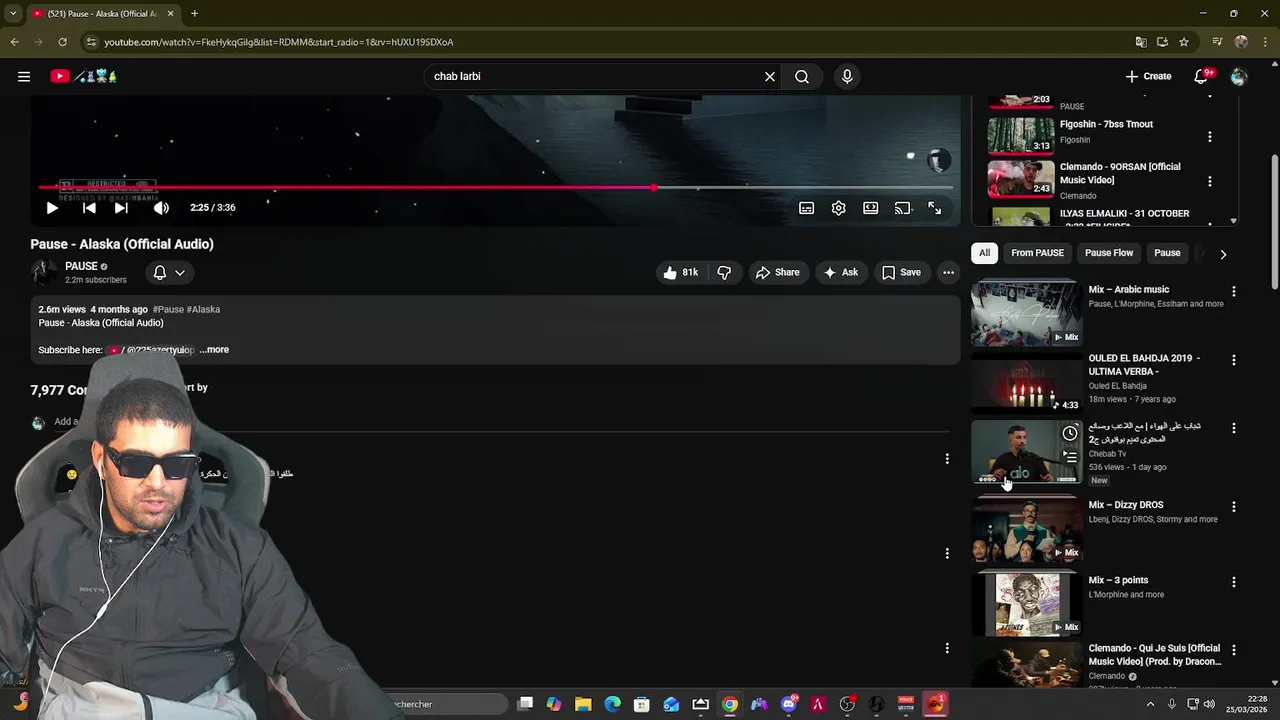Viewport: 1280px width, 720px height.
Task: Open the YouTube hamburger guide menu
Action: [24, 76]
